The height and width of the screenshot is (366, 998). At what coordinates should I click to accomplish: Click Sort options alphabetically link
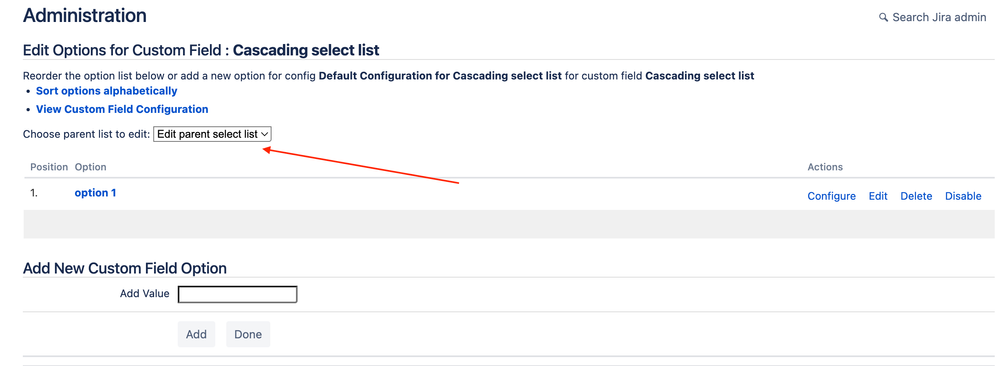click(x=106, y=91)
